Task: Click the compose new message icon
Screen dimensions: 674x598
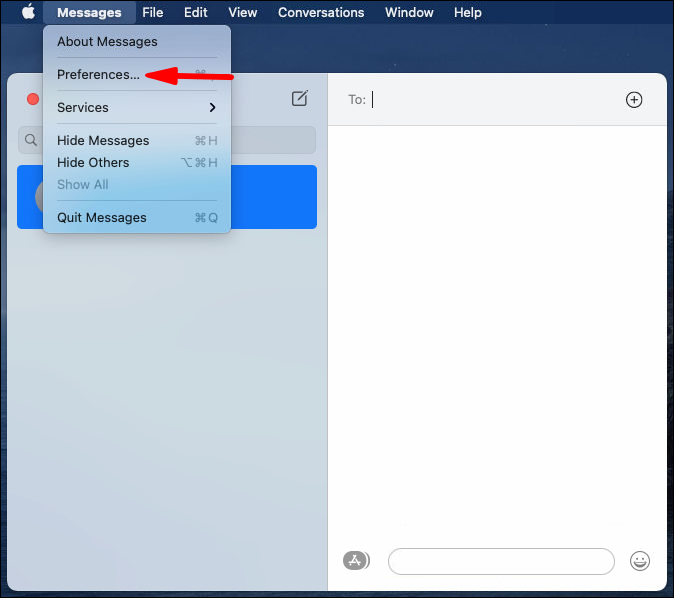Action: click(x=300, y=98)
